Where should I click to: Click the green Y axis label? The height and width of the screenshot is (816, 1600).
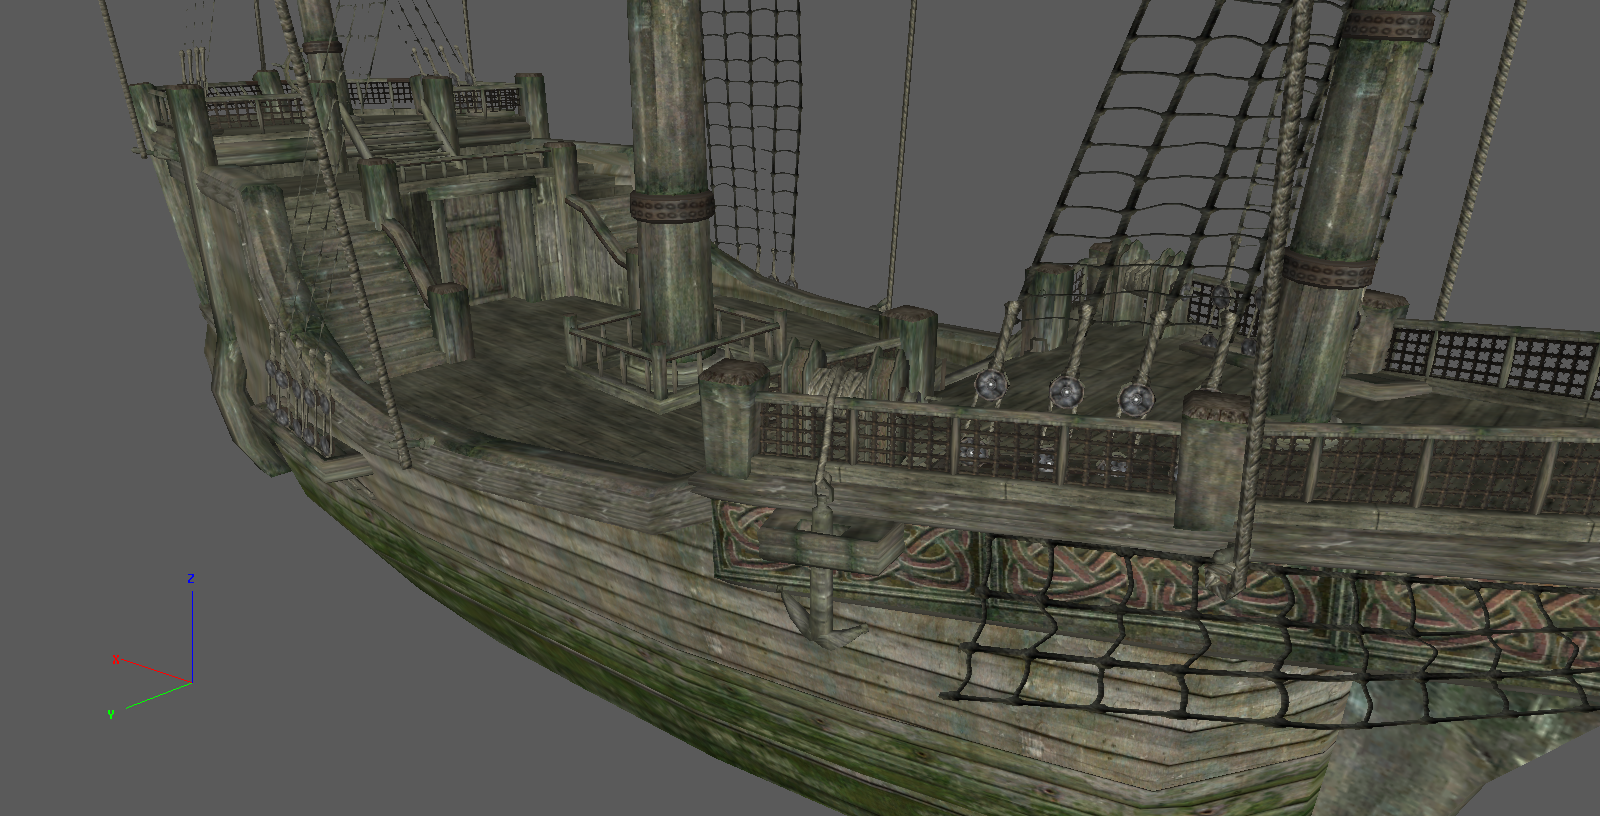[111, 714]
